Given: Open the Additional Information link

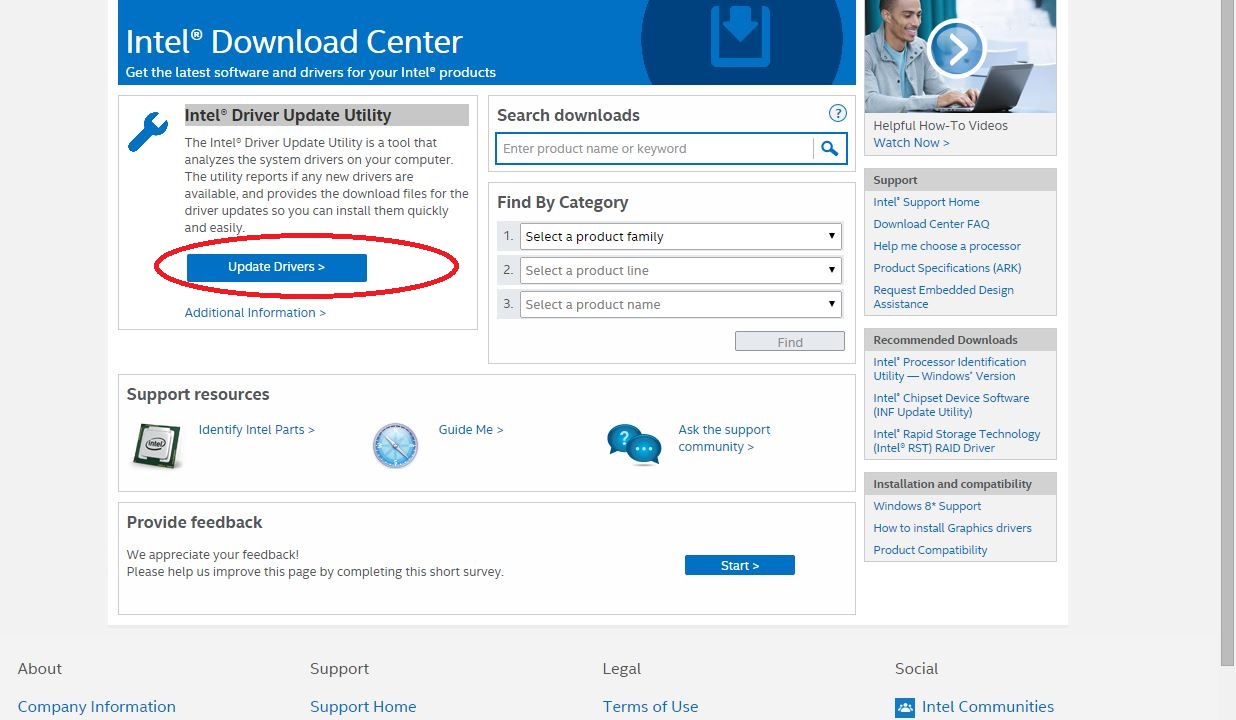Looking at the screenshot, I should [255, 313].
